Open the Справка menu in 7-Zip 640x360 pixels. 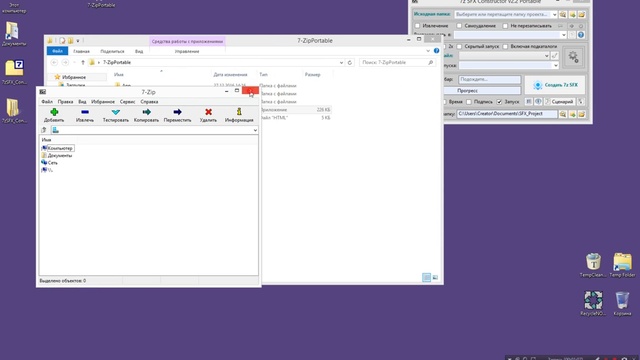[x=149, y=102]
